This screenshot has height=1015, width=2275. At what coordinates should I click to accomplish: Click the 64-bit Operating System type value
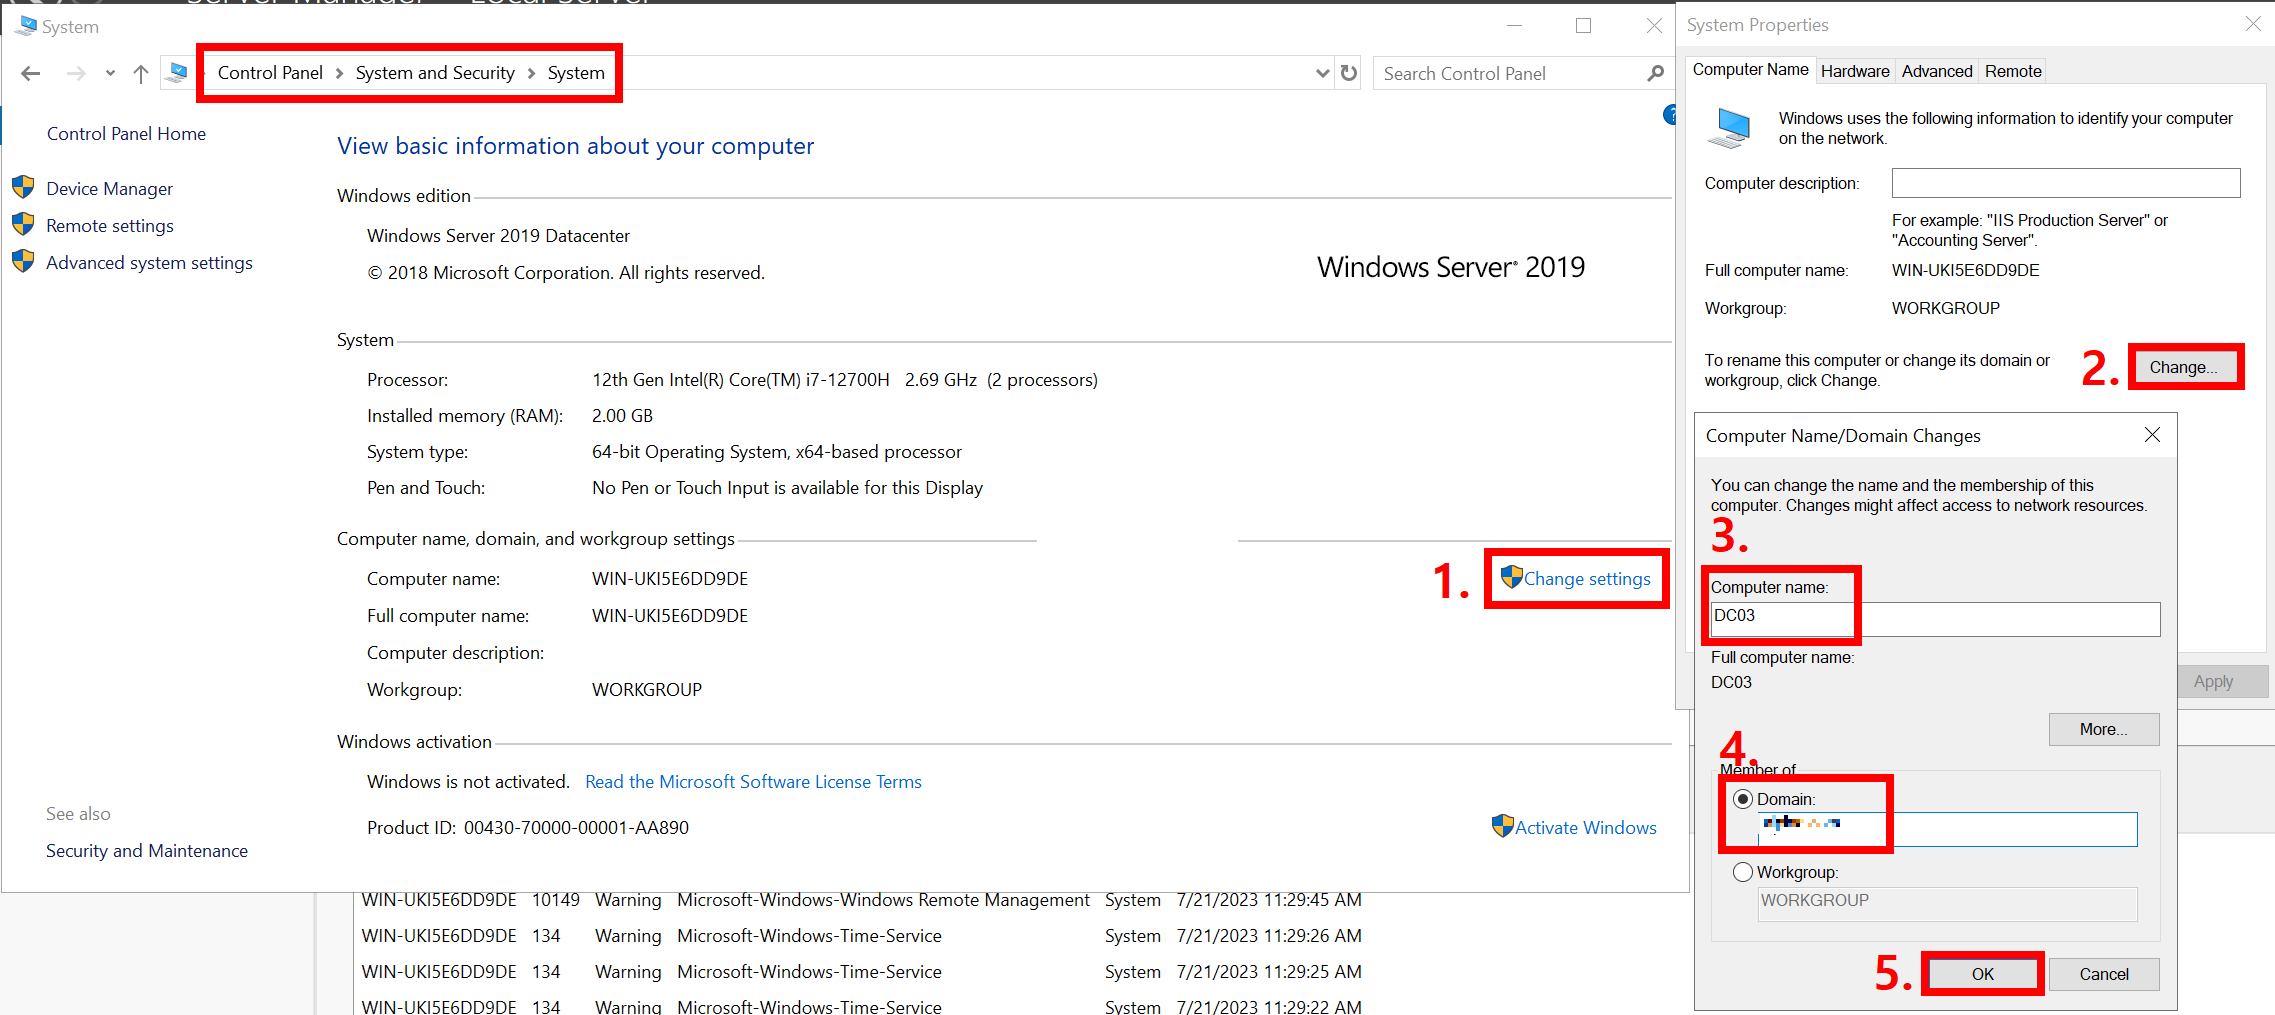777,452
